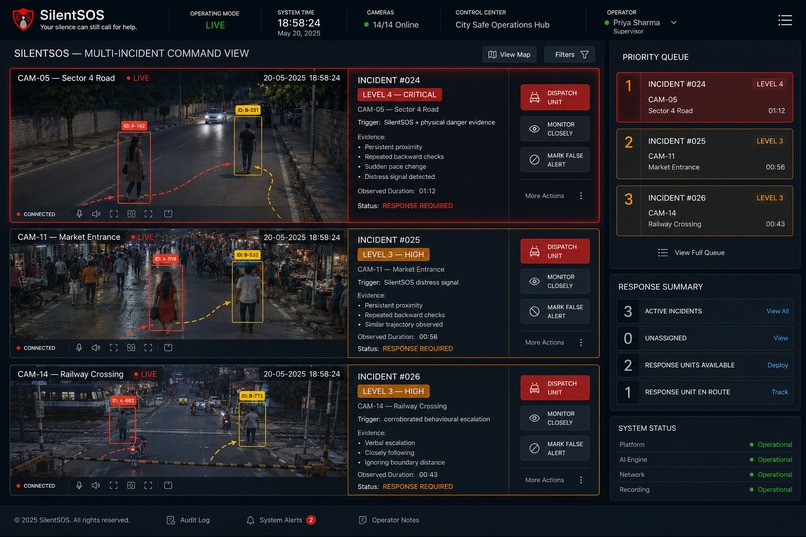
Task: Open the View Map button
Action: point(509,54)
